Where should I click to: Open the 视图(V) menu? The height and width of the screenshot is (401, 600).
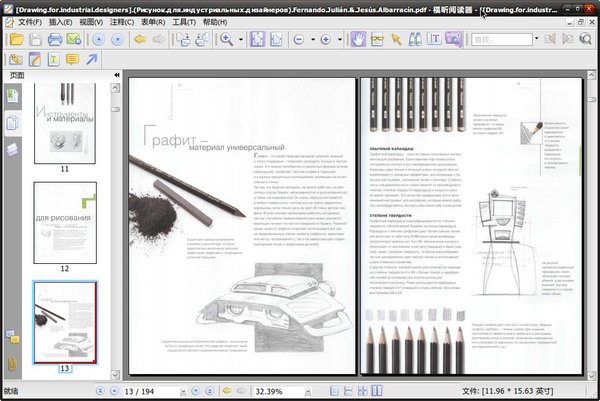[x=91, y=20]
